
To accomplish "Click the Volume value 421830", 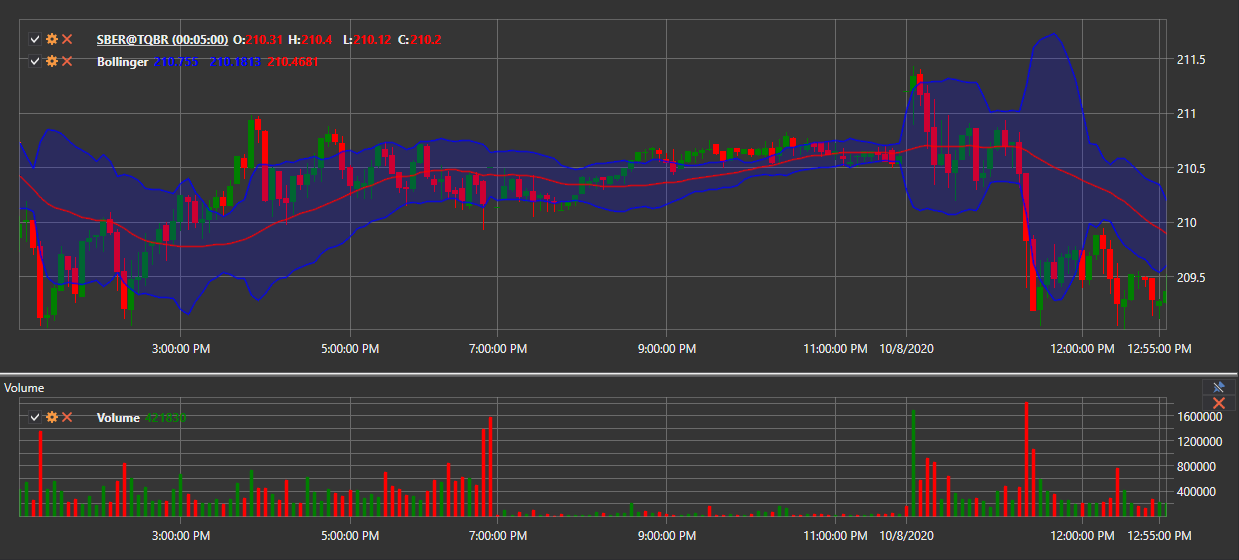I will tap(165, 418).
